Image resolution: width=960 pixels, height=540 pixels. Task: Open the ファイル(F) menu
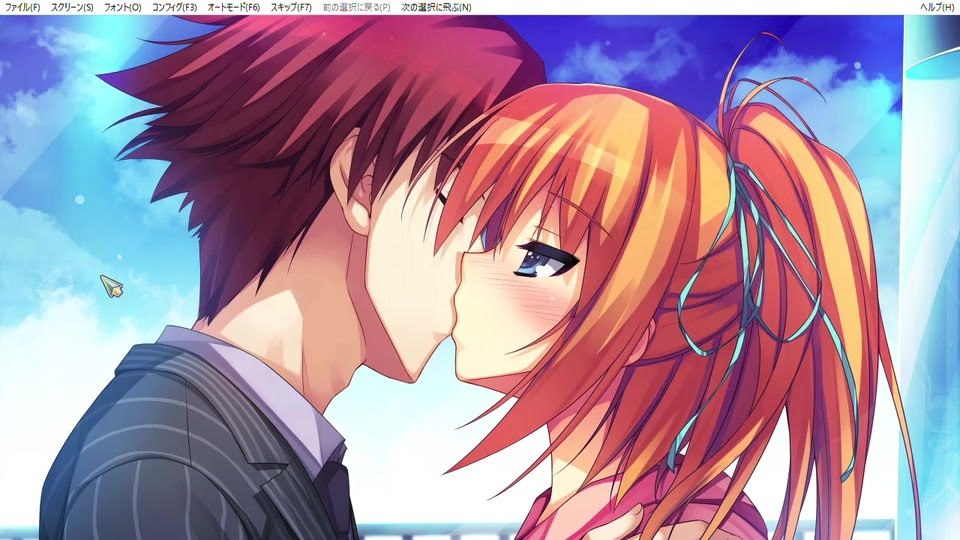22,7
